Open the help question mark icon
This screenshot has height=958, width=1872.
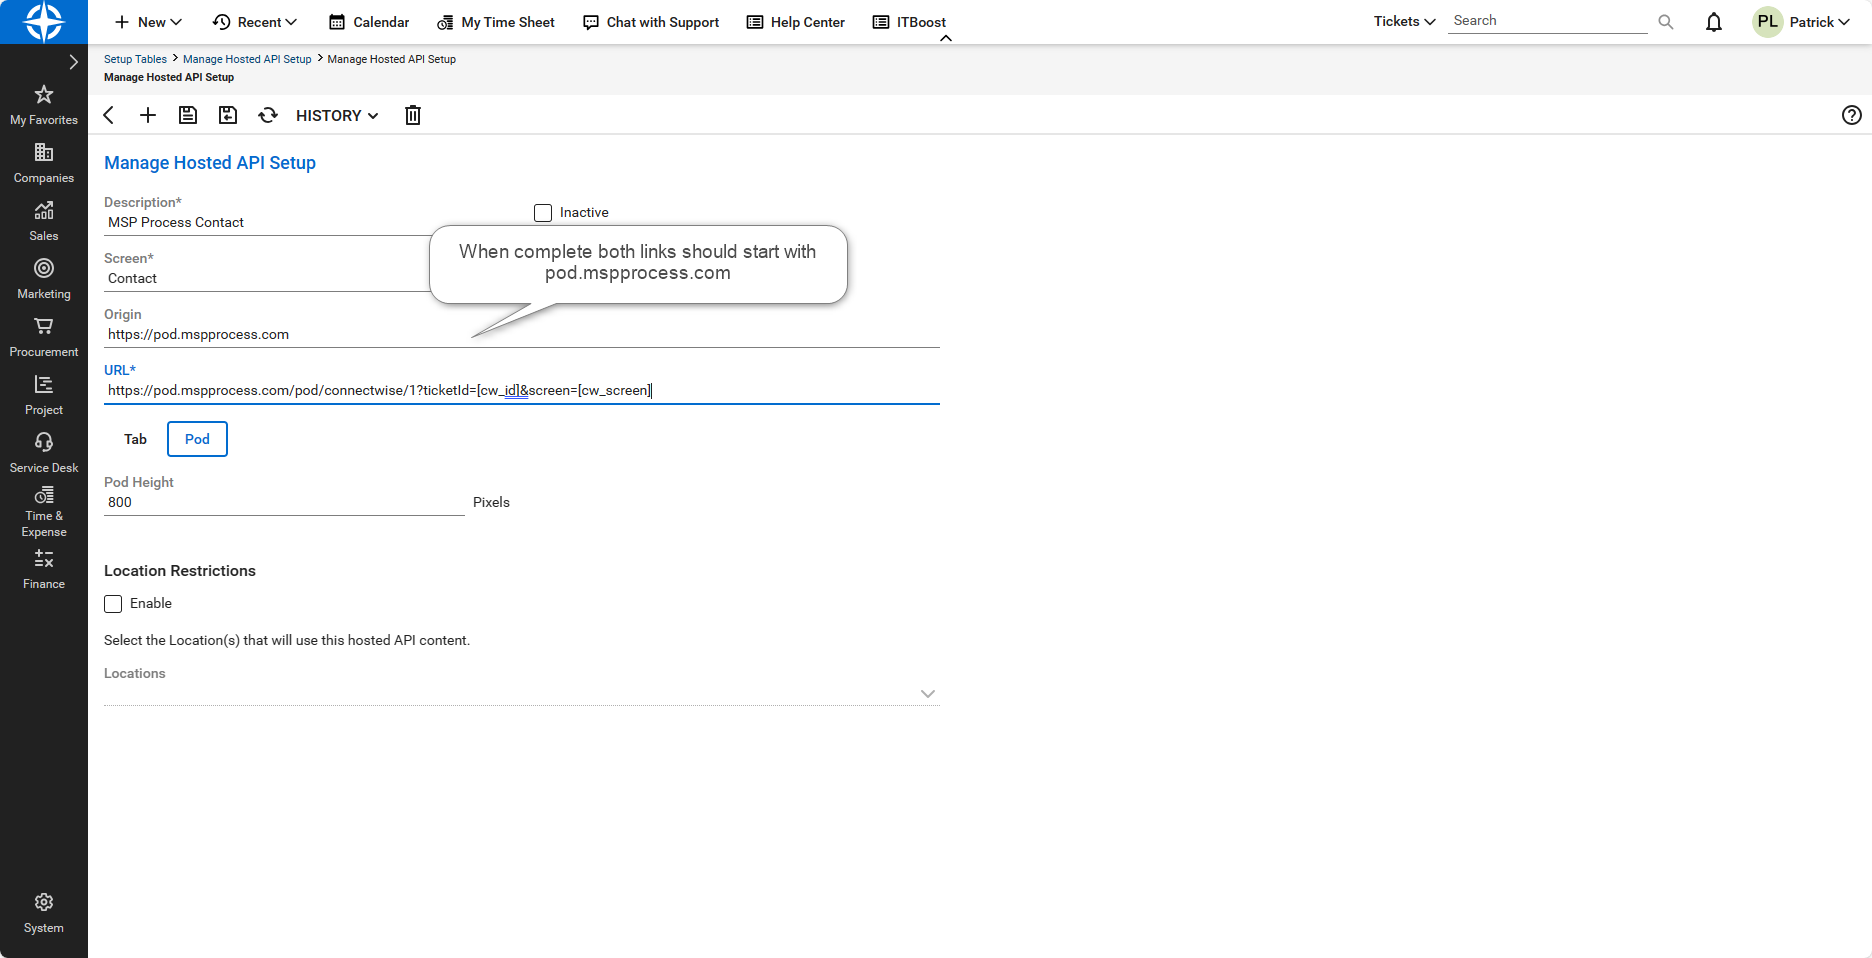pos(1852,115)
